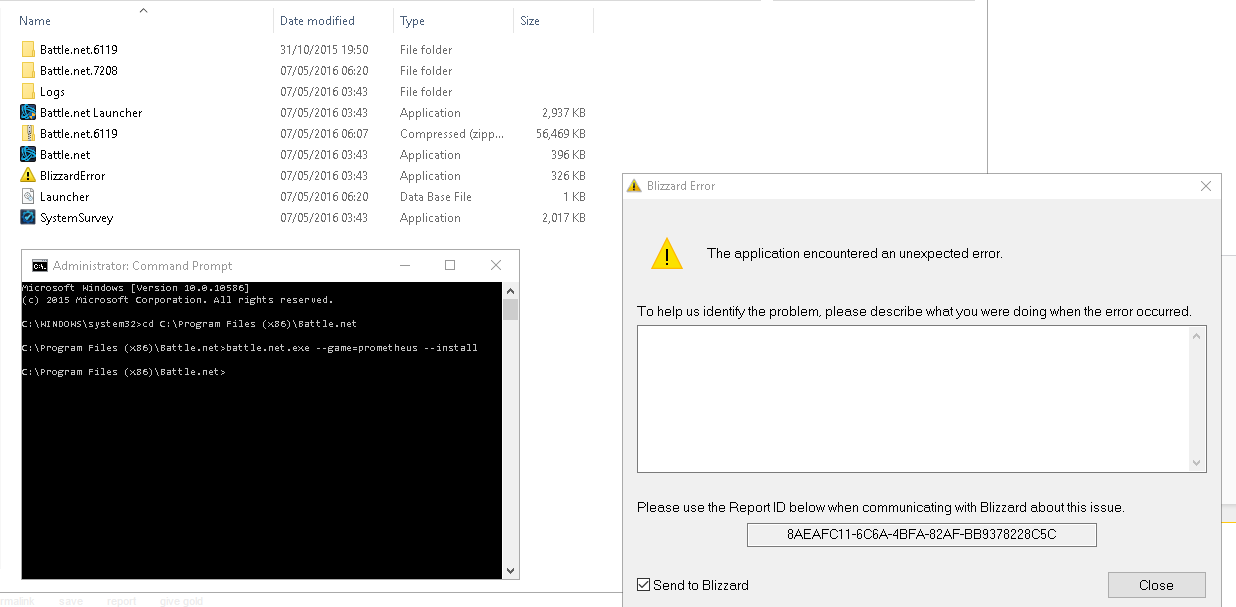Select the 'Battle.net Launcher' file name
This screenshot has height=607, width=1236.
click(91, 113)
